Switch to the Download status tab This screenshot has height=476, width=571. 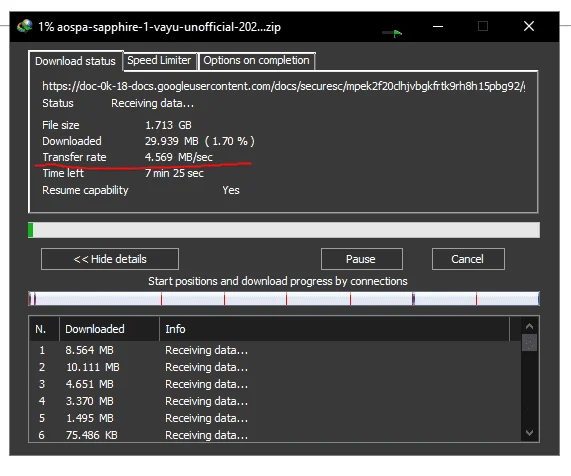[75, 61]
